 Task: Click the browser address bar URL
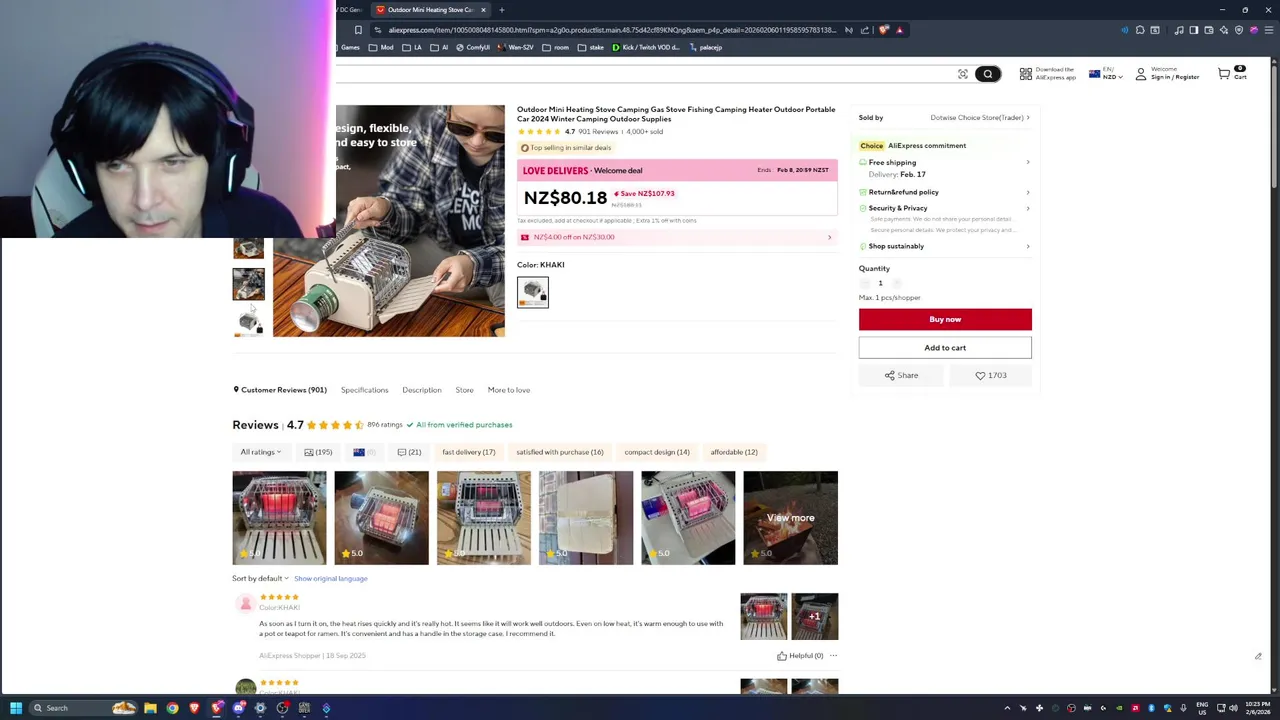tap(612, 30)
